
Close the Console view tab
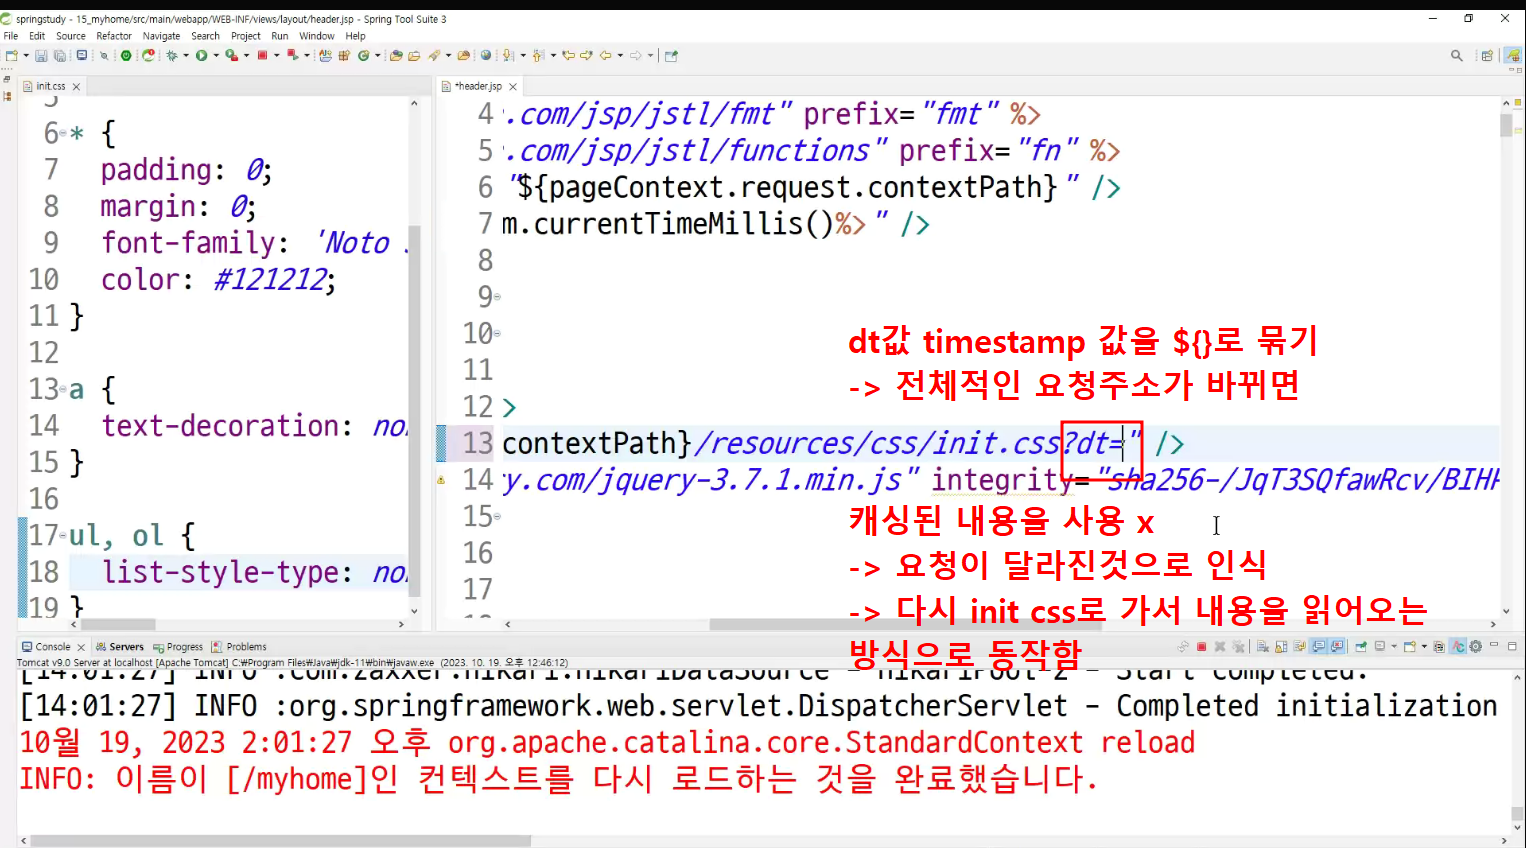point(81,647)
